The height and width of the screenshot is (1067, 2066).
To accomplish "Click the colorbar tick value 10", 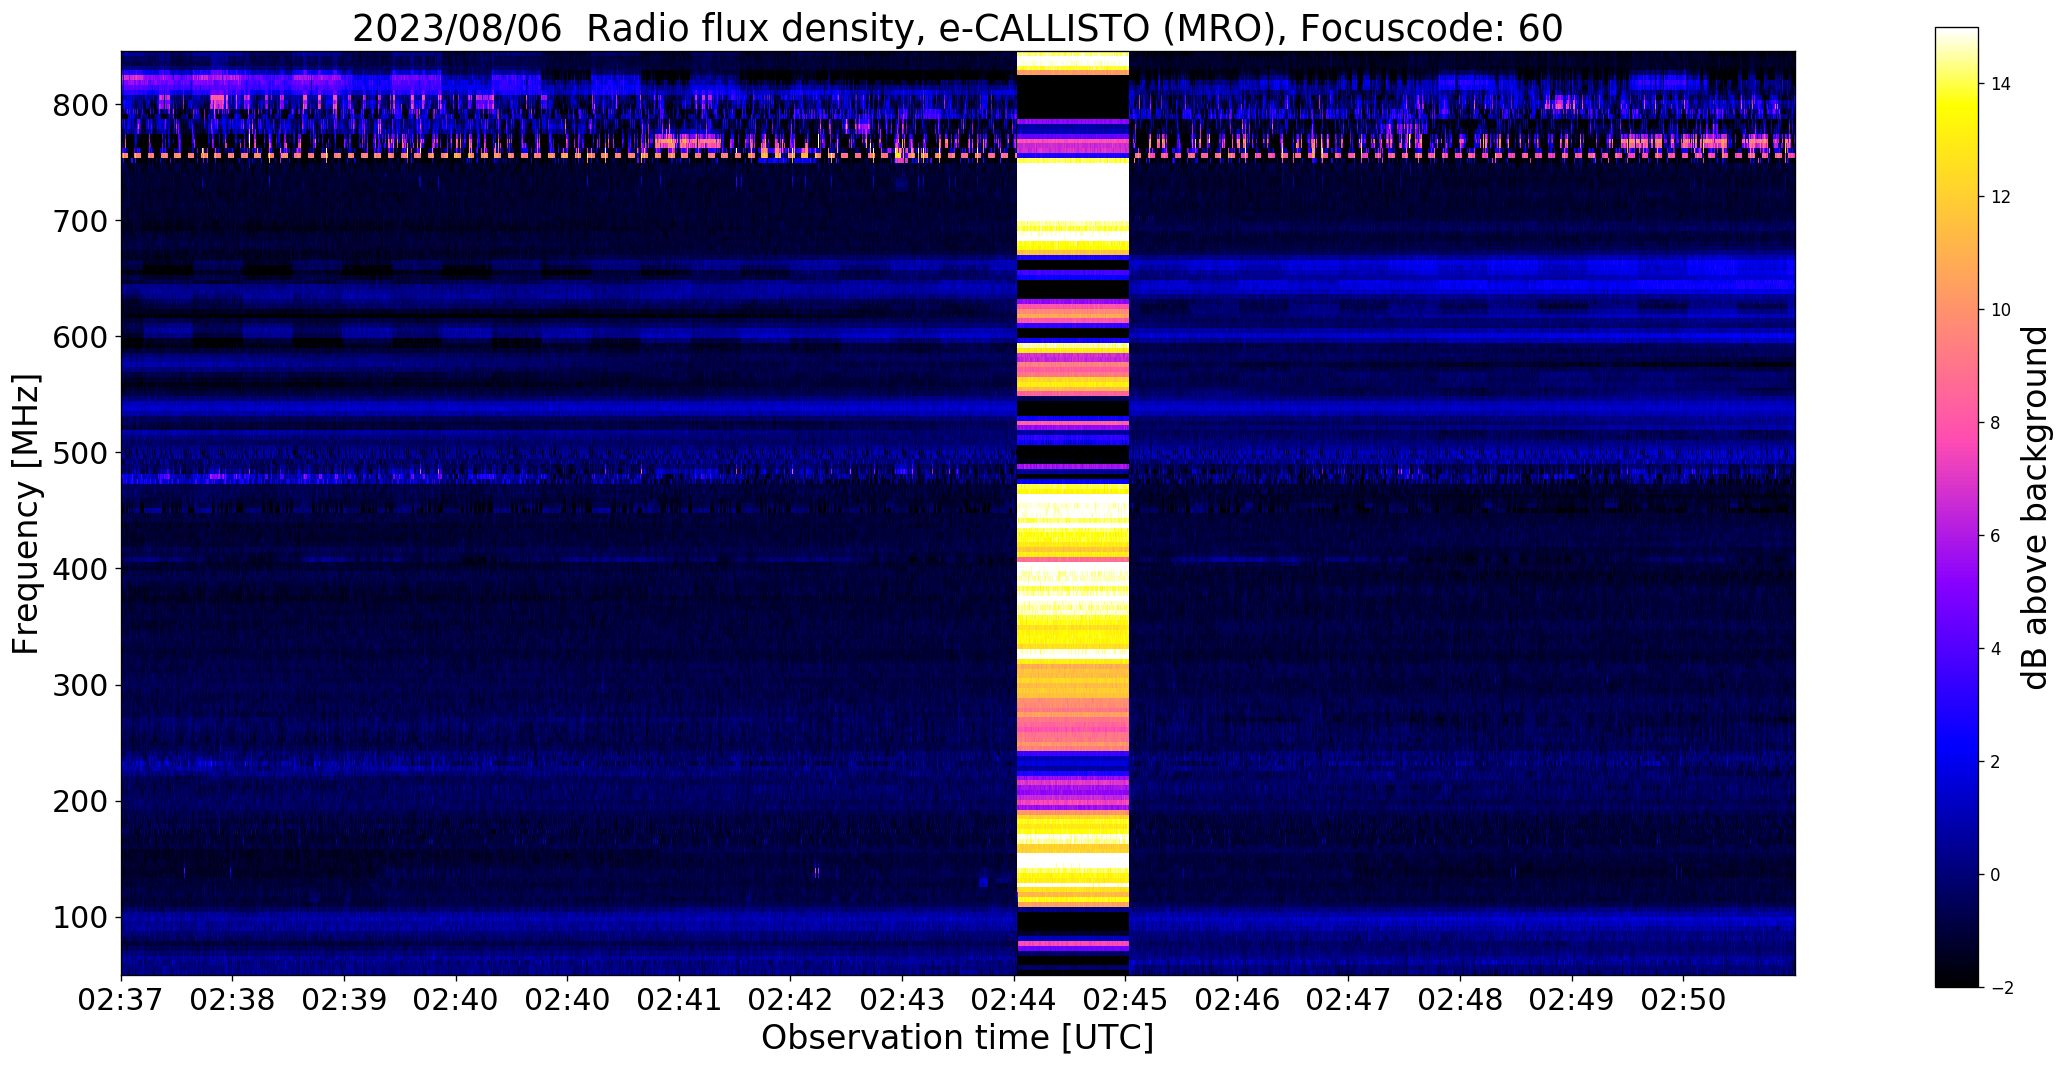I will click(2001, 310).
